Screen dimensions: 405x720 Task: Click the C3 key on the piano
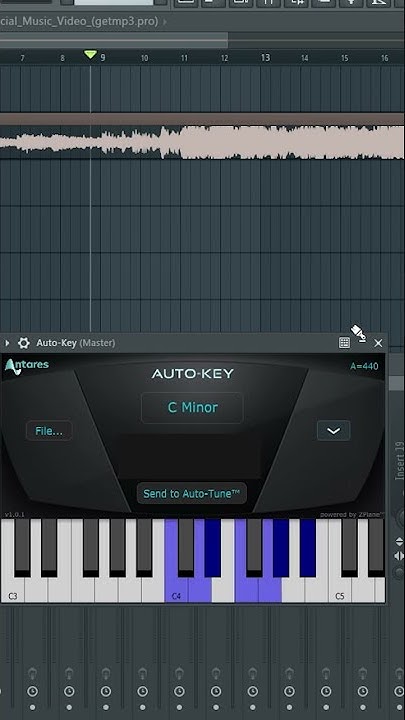pos(12,590)
